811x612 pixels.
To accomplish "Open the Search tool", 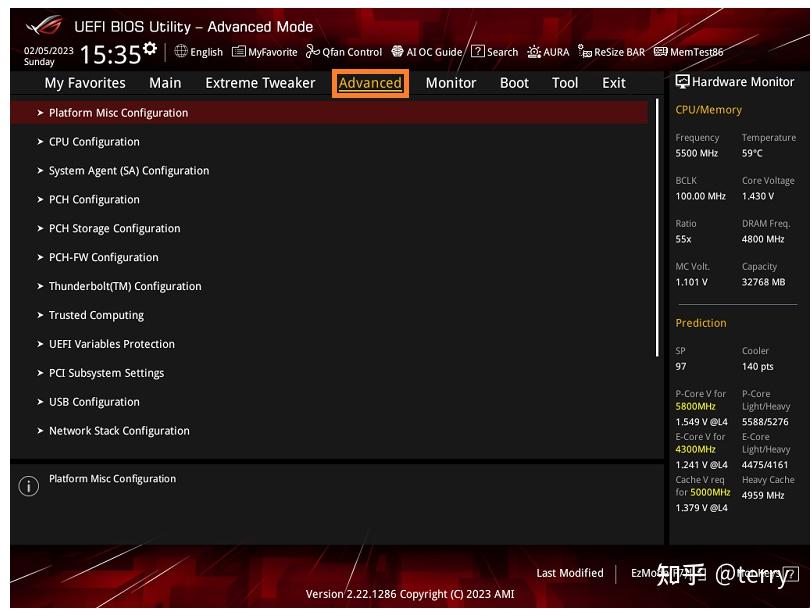I will 495,52.
